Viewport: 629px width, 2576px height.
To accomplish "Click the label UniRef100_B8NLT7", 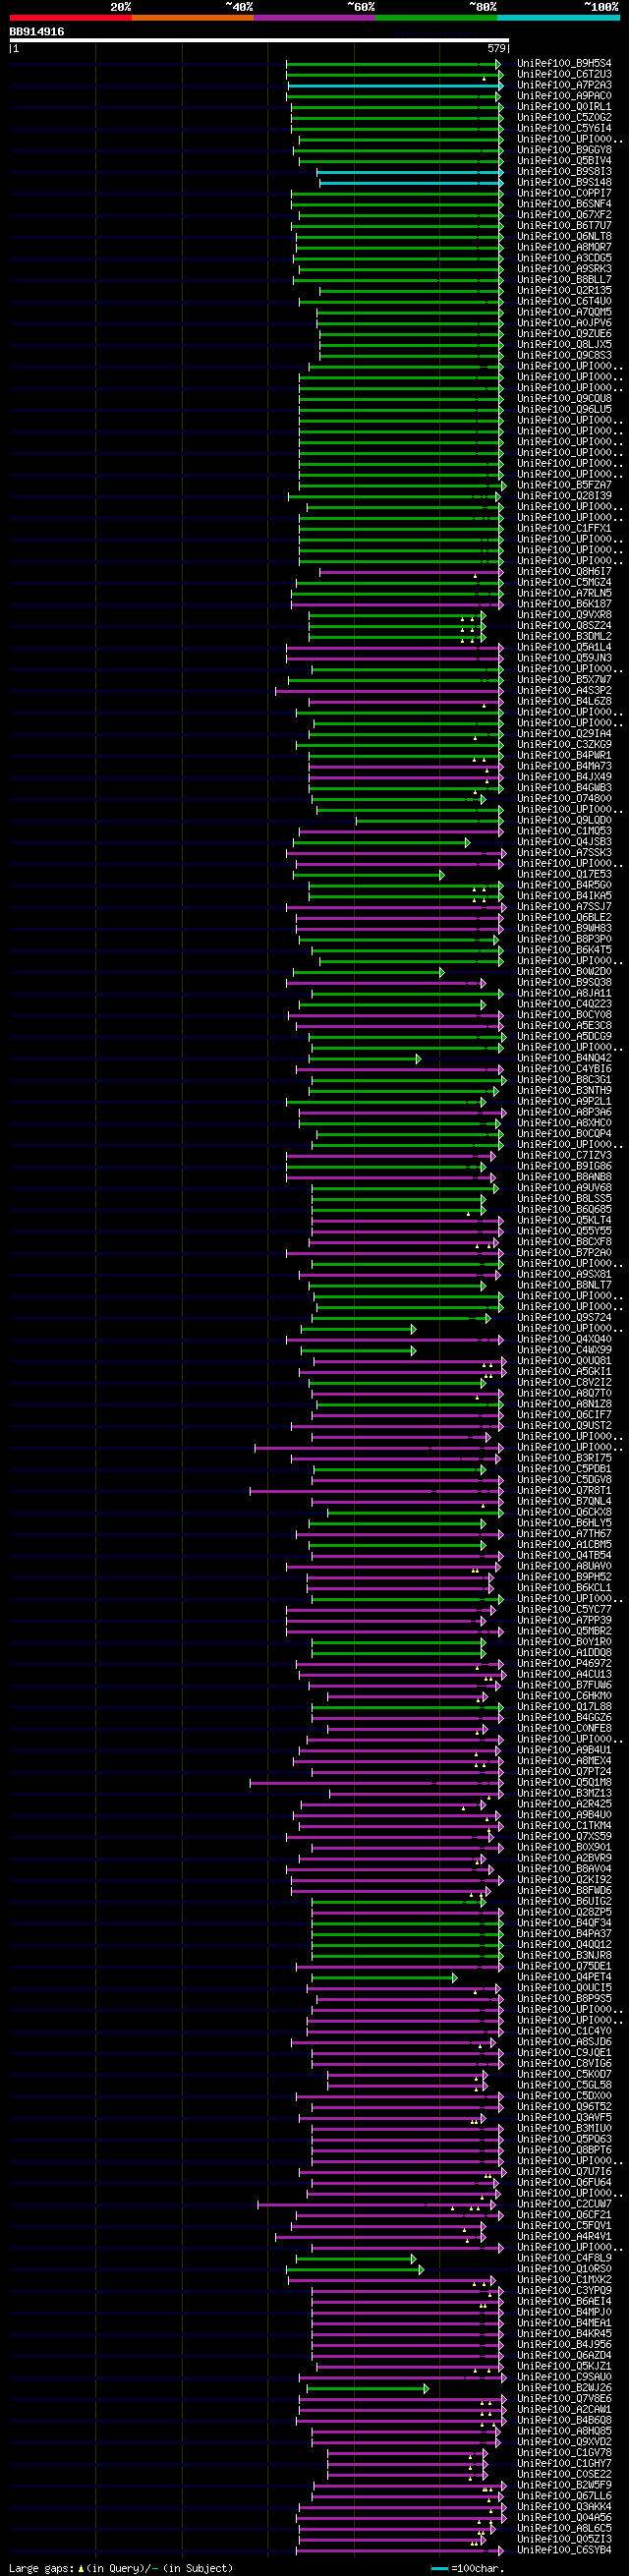I will tap(564, 1286).
